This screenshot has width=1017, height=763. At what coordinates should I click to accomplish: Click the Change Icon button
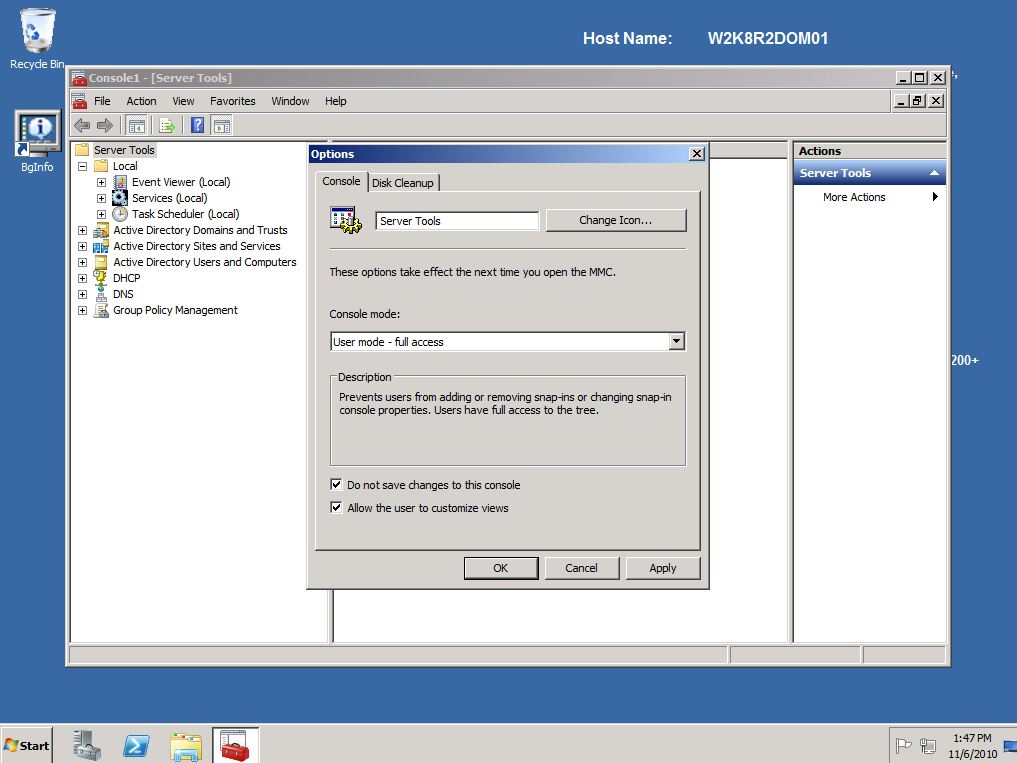pos(616,220)
